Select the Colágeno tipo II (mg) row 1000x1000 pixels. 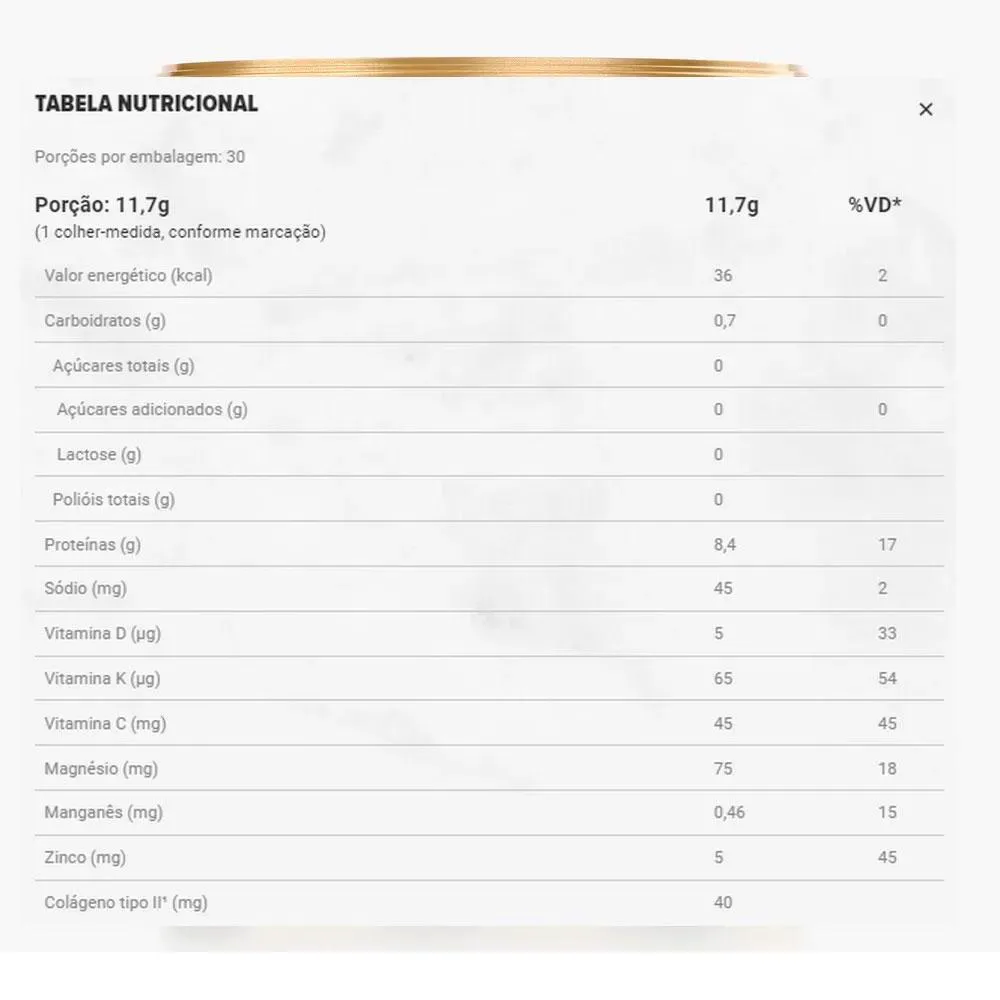489,903
